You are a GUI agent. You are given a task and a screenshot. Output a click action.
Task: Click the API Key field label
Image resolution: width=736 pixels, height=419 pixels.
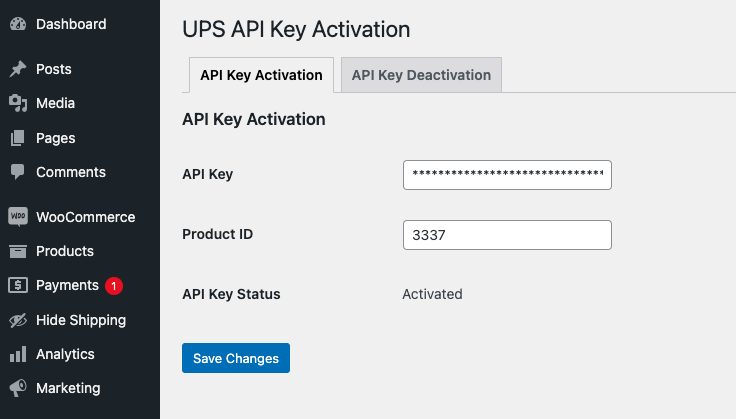[207, 175]
